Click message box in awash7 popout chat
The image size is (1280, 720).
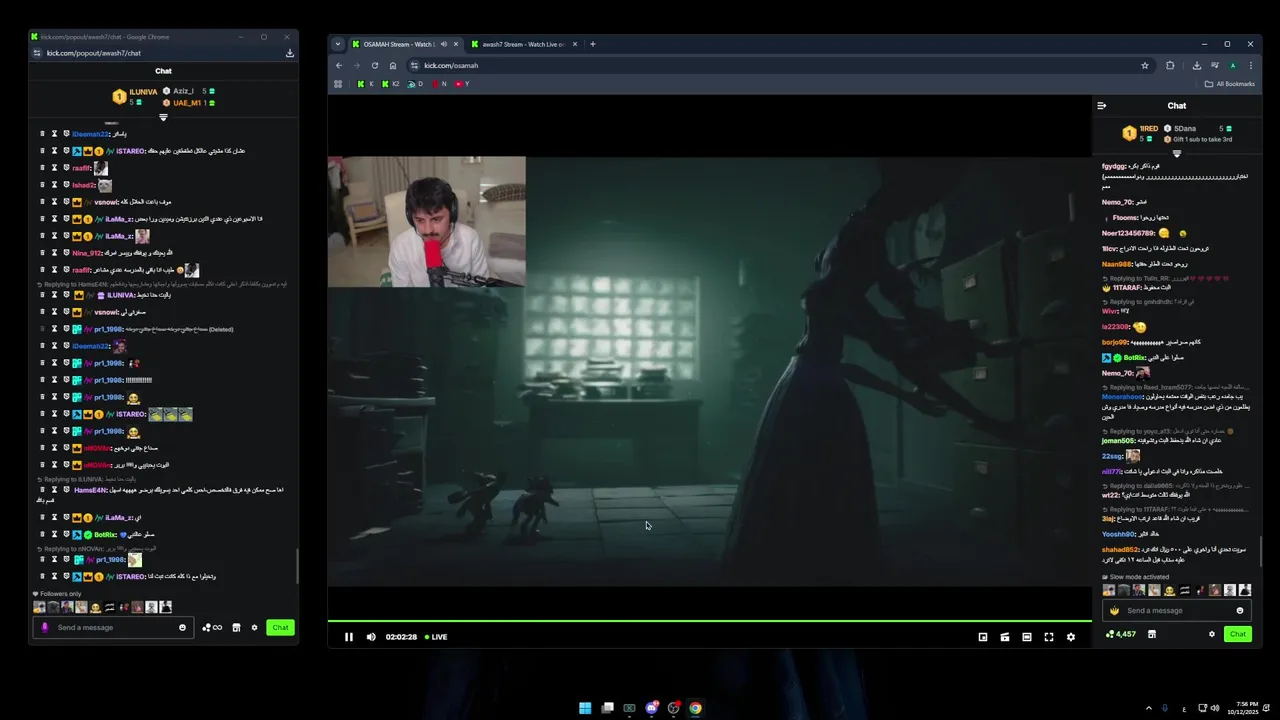pyautogui.click(x=113, y=628)
